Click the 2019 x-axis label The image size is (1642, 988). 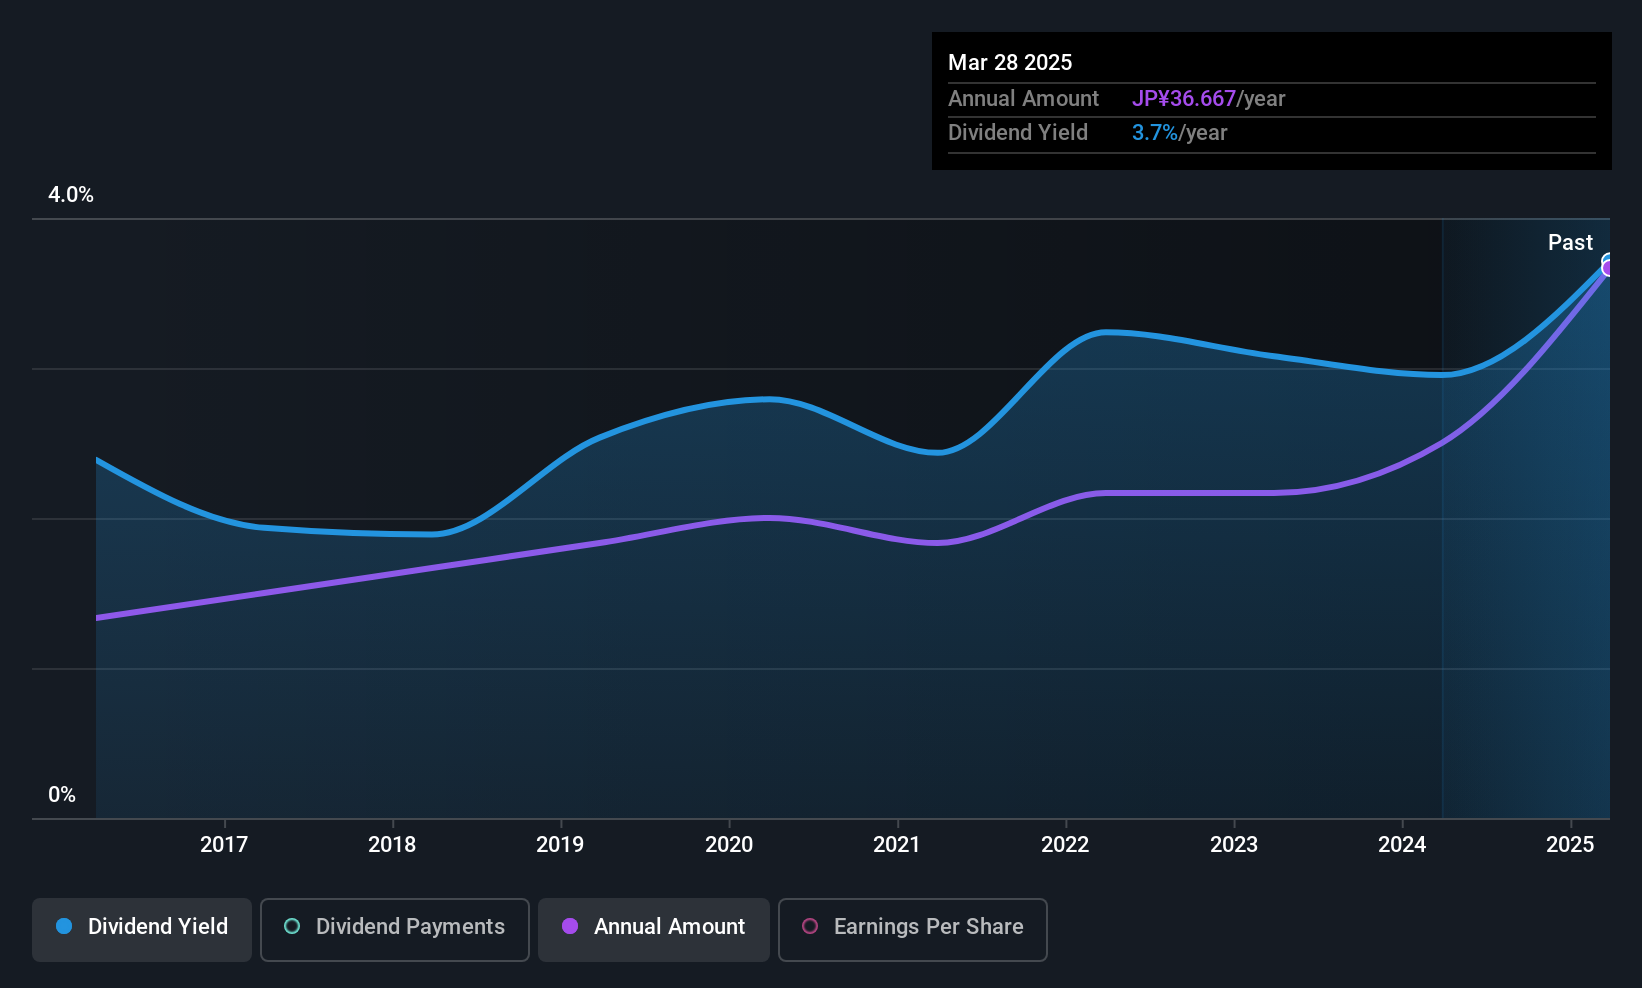560,844
